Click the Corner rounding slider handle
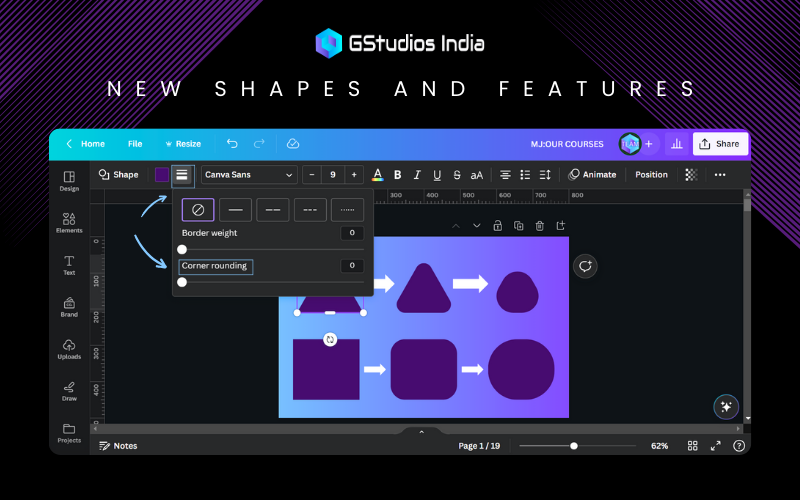This screenshot has height=500, width=800. (x=182, y=282)
